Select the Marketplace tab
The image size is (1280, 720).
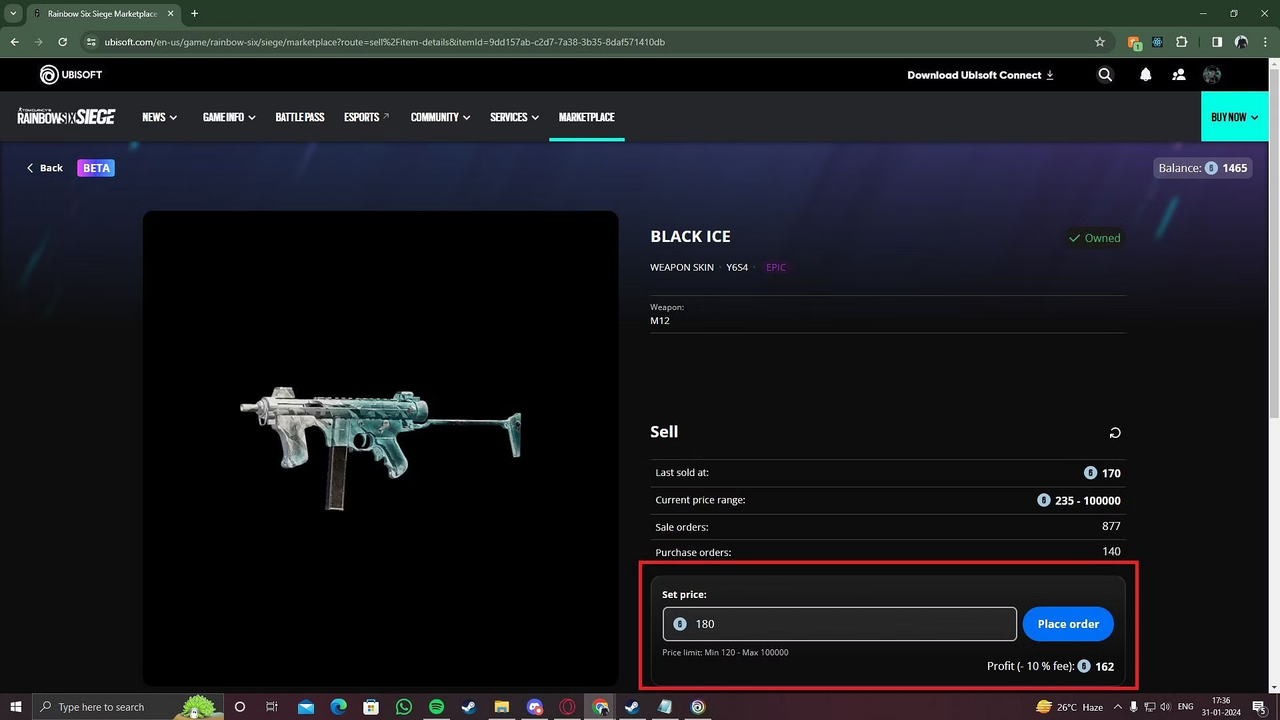coord(586,117)
